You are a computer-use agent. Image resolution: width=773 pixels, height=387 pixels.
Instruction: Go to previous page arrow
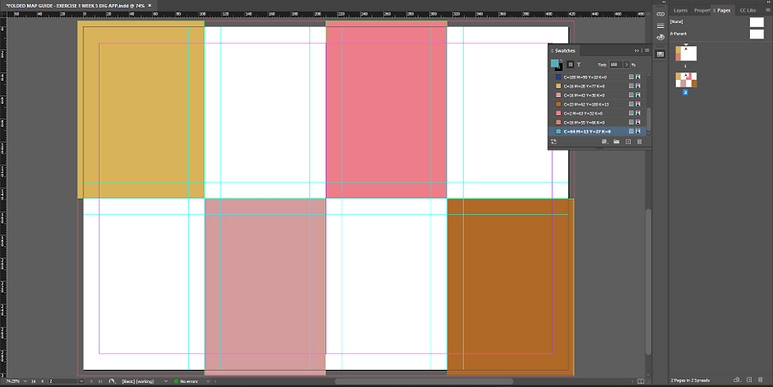pos(42,381)
